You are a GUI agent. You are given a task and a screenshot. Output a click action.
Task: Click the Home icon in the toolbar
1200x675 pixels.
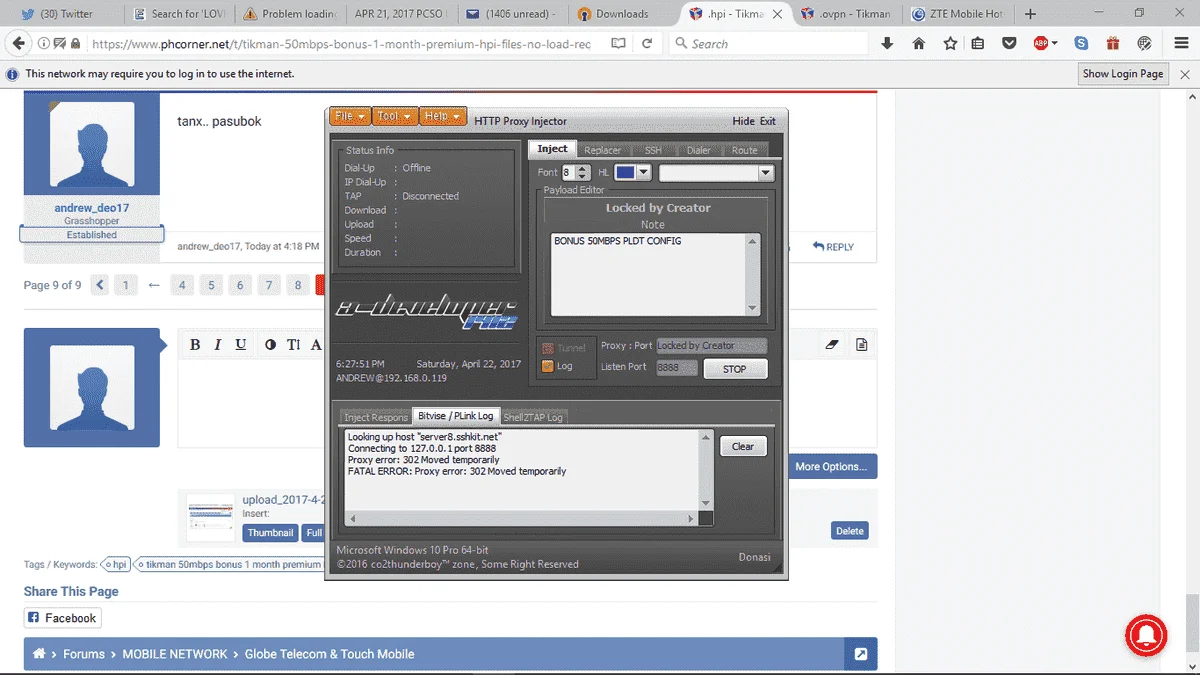click(918, 44)
